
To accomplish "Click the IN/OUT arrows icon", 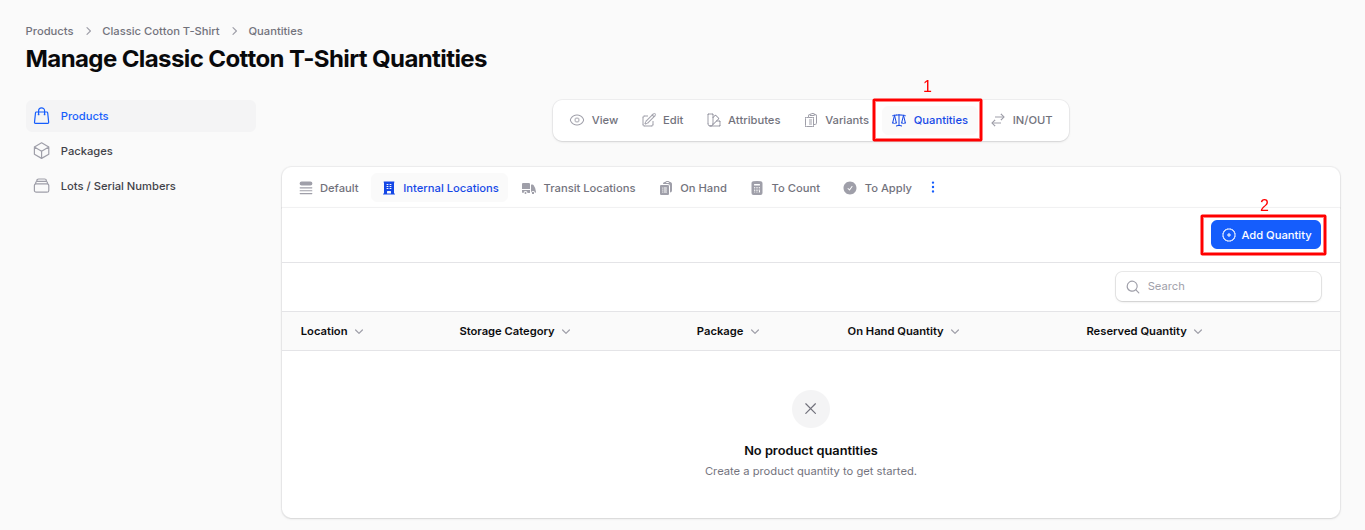I will coord(998,120).
